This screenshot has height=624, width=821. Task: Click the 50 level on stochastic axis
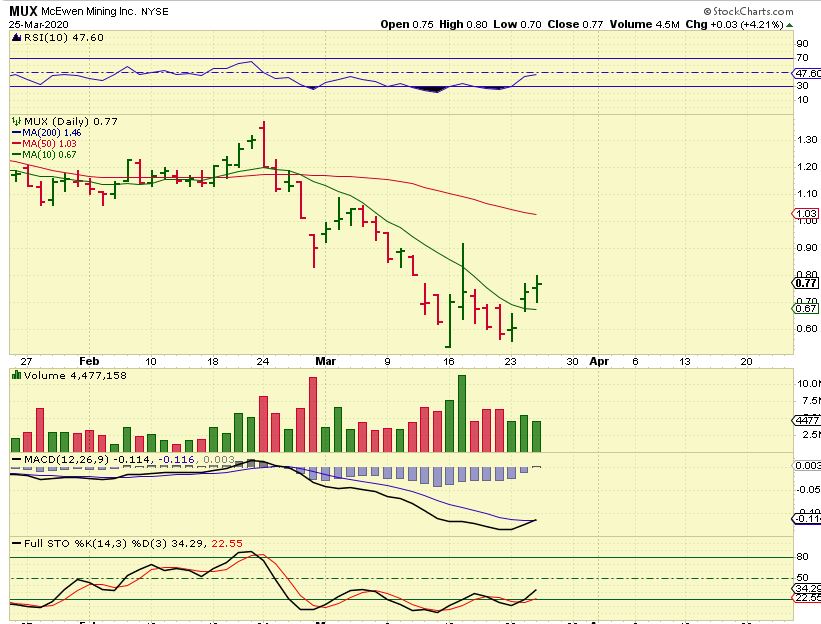802,578
